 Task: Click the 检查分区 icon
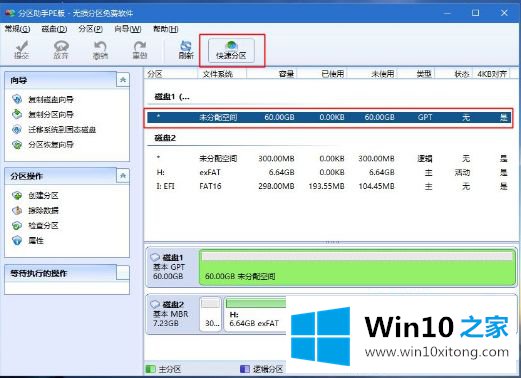click(17, 225)
